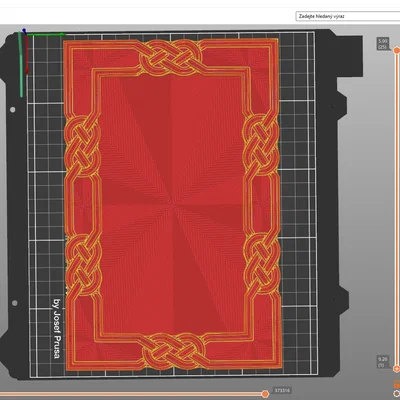Click the orange lock icon below vertical slider
400x400 pixels.
(x=397, y=384)
